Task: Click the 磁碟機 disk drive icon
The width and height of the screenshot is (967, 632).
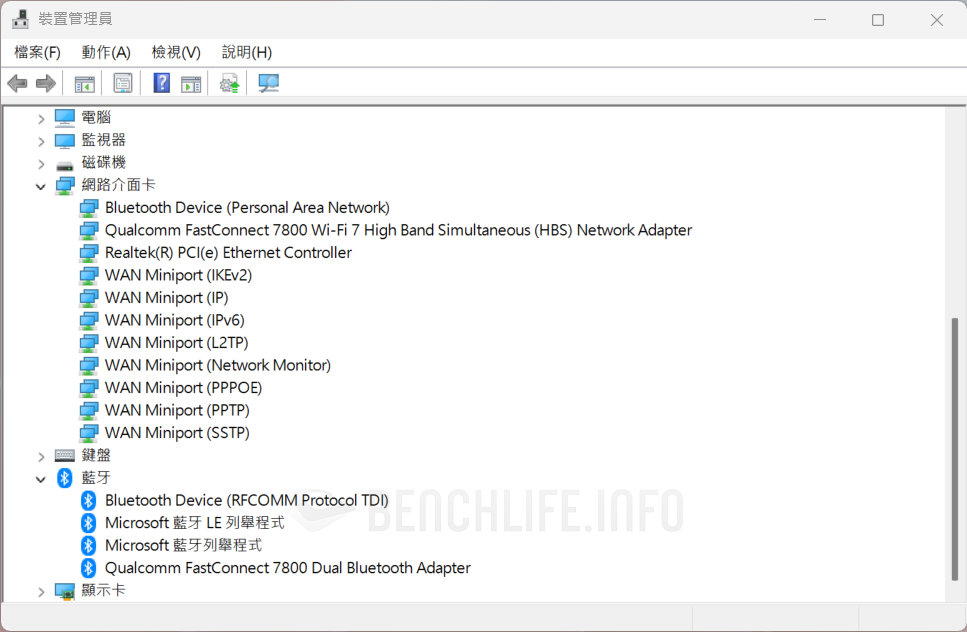Action: pyautogui.click(x=64, y=165)
